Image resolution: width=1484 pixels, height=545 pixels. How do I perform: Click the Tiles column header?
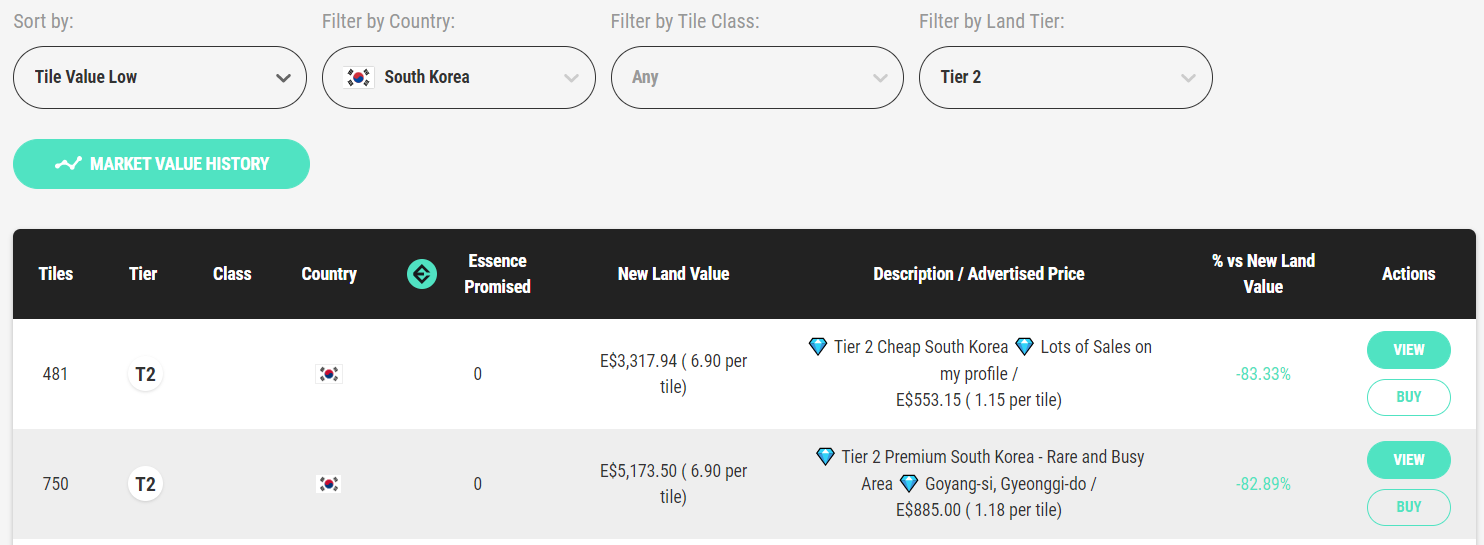(x=56, y=274)
